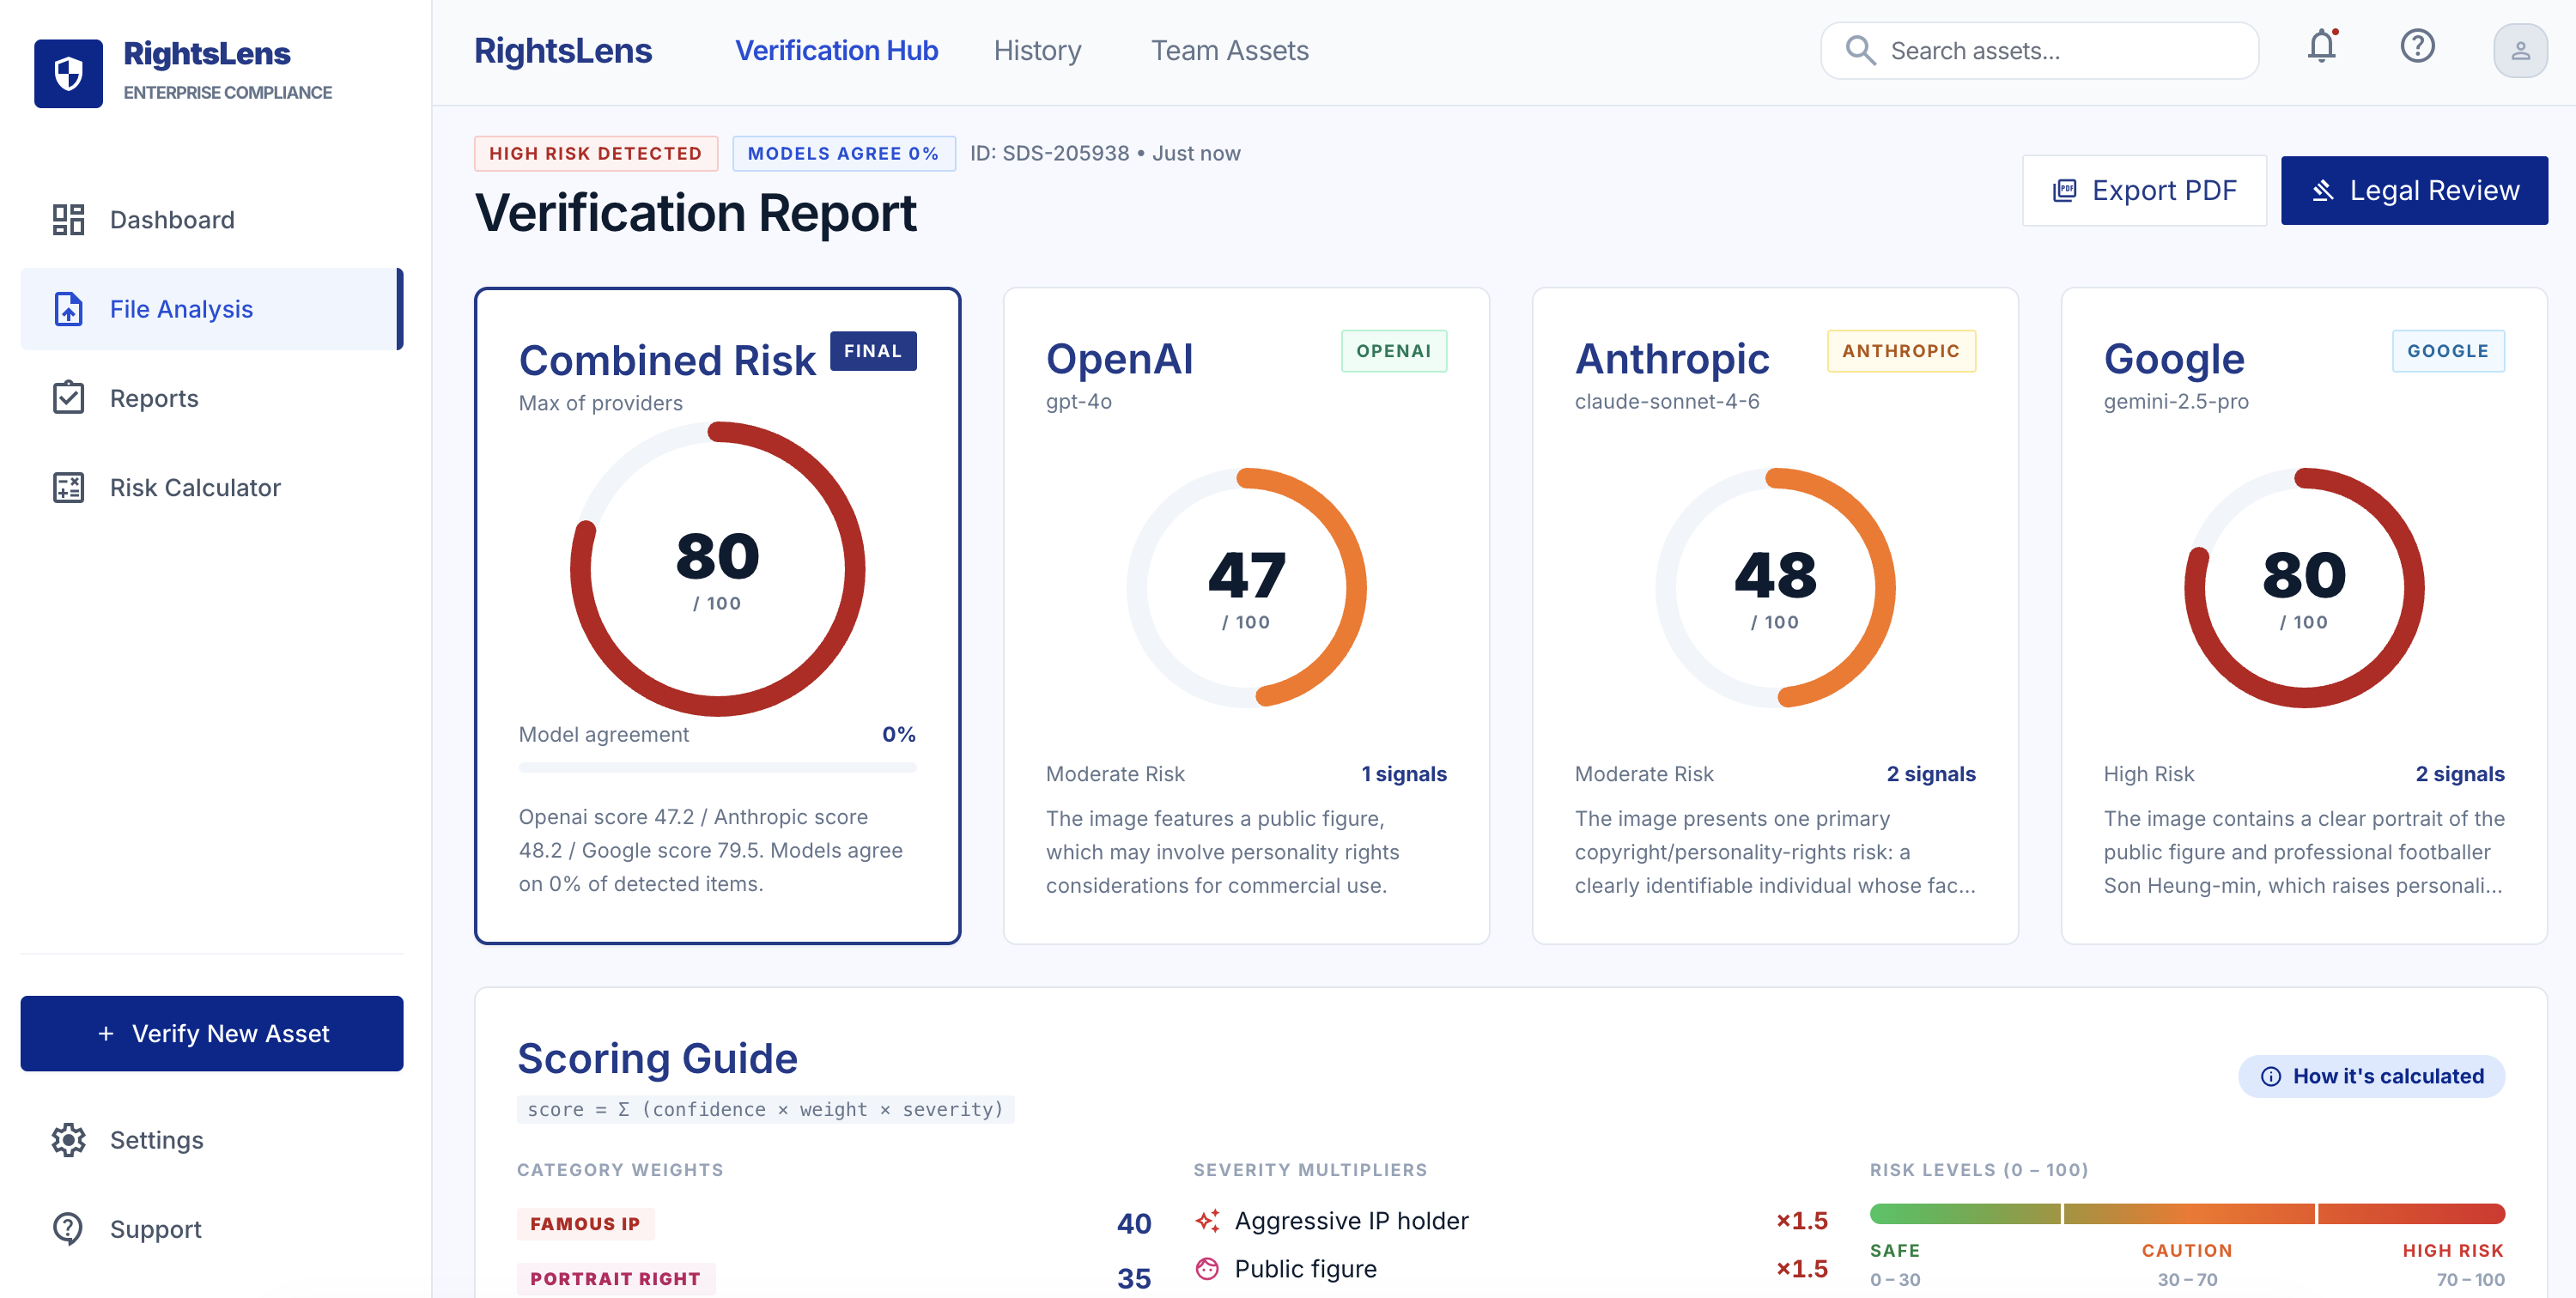This screenshot has height=1298, width=2576.
Task: Click the Anthropic score 48 gauge
Action: pos(1775,588)
